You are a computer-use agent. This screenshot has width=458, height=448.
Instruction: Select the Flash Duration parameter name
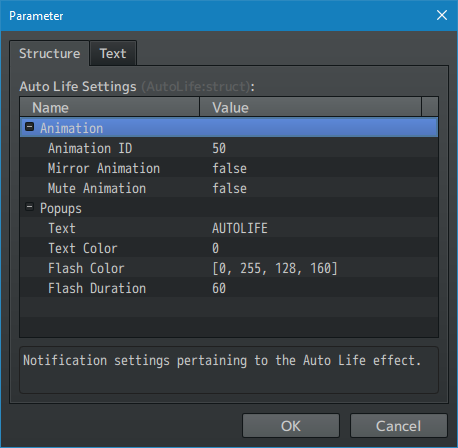coord(97,288)
